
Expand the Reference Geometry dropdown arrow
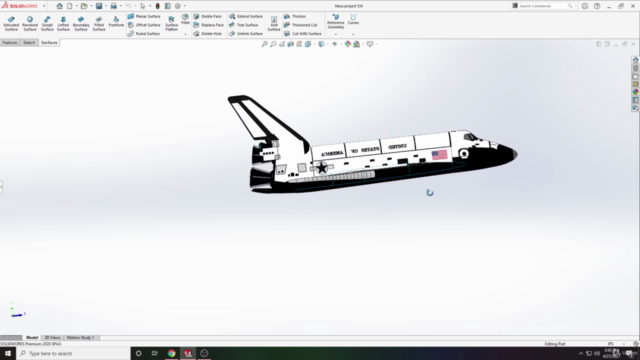[336, 34]
